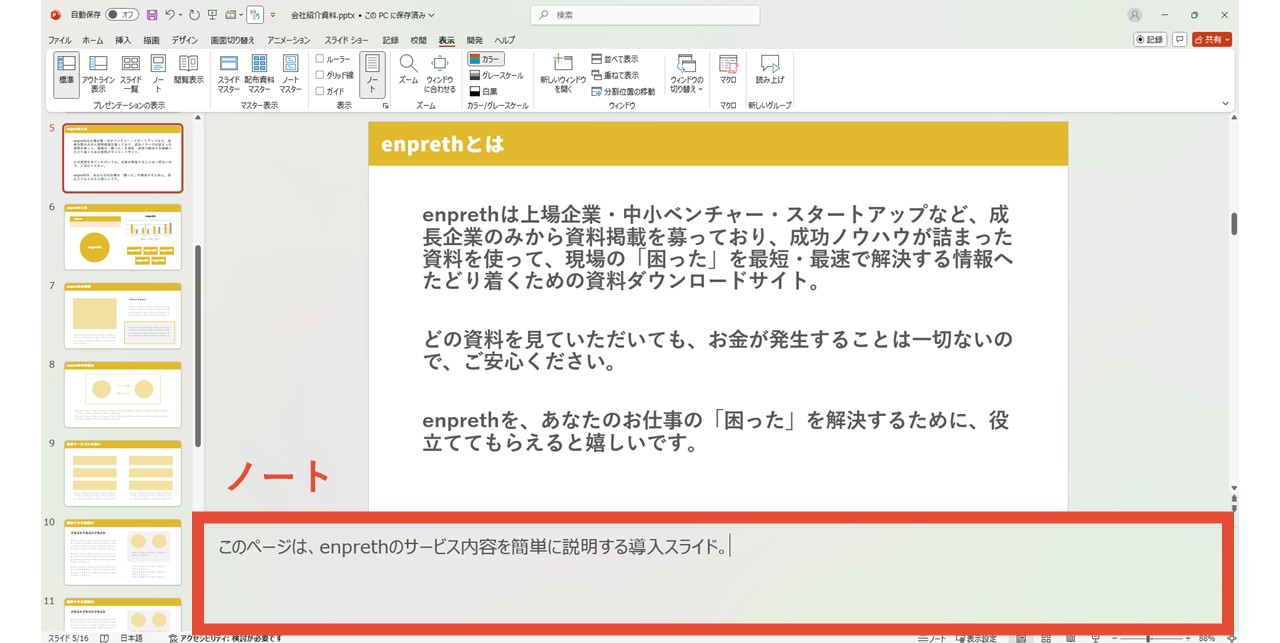Open the 挿入 insert tab

pos(123,40)
